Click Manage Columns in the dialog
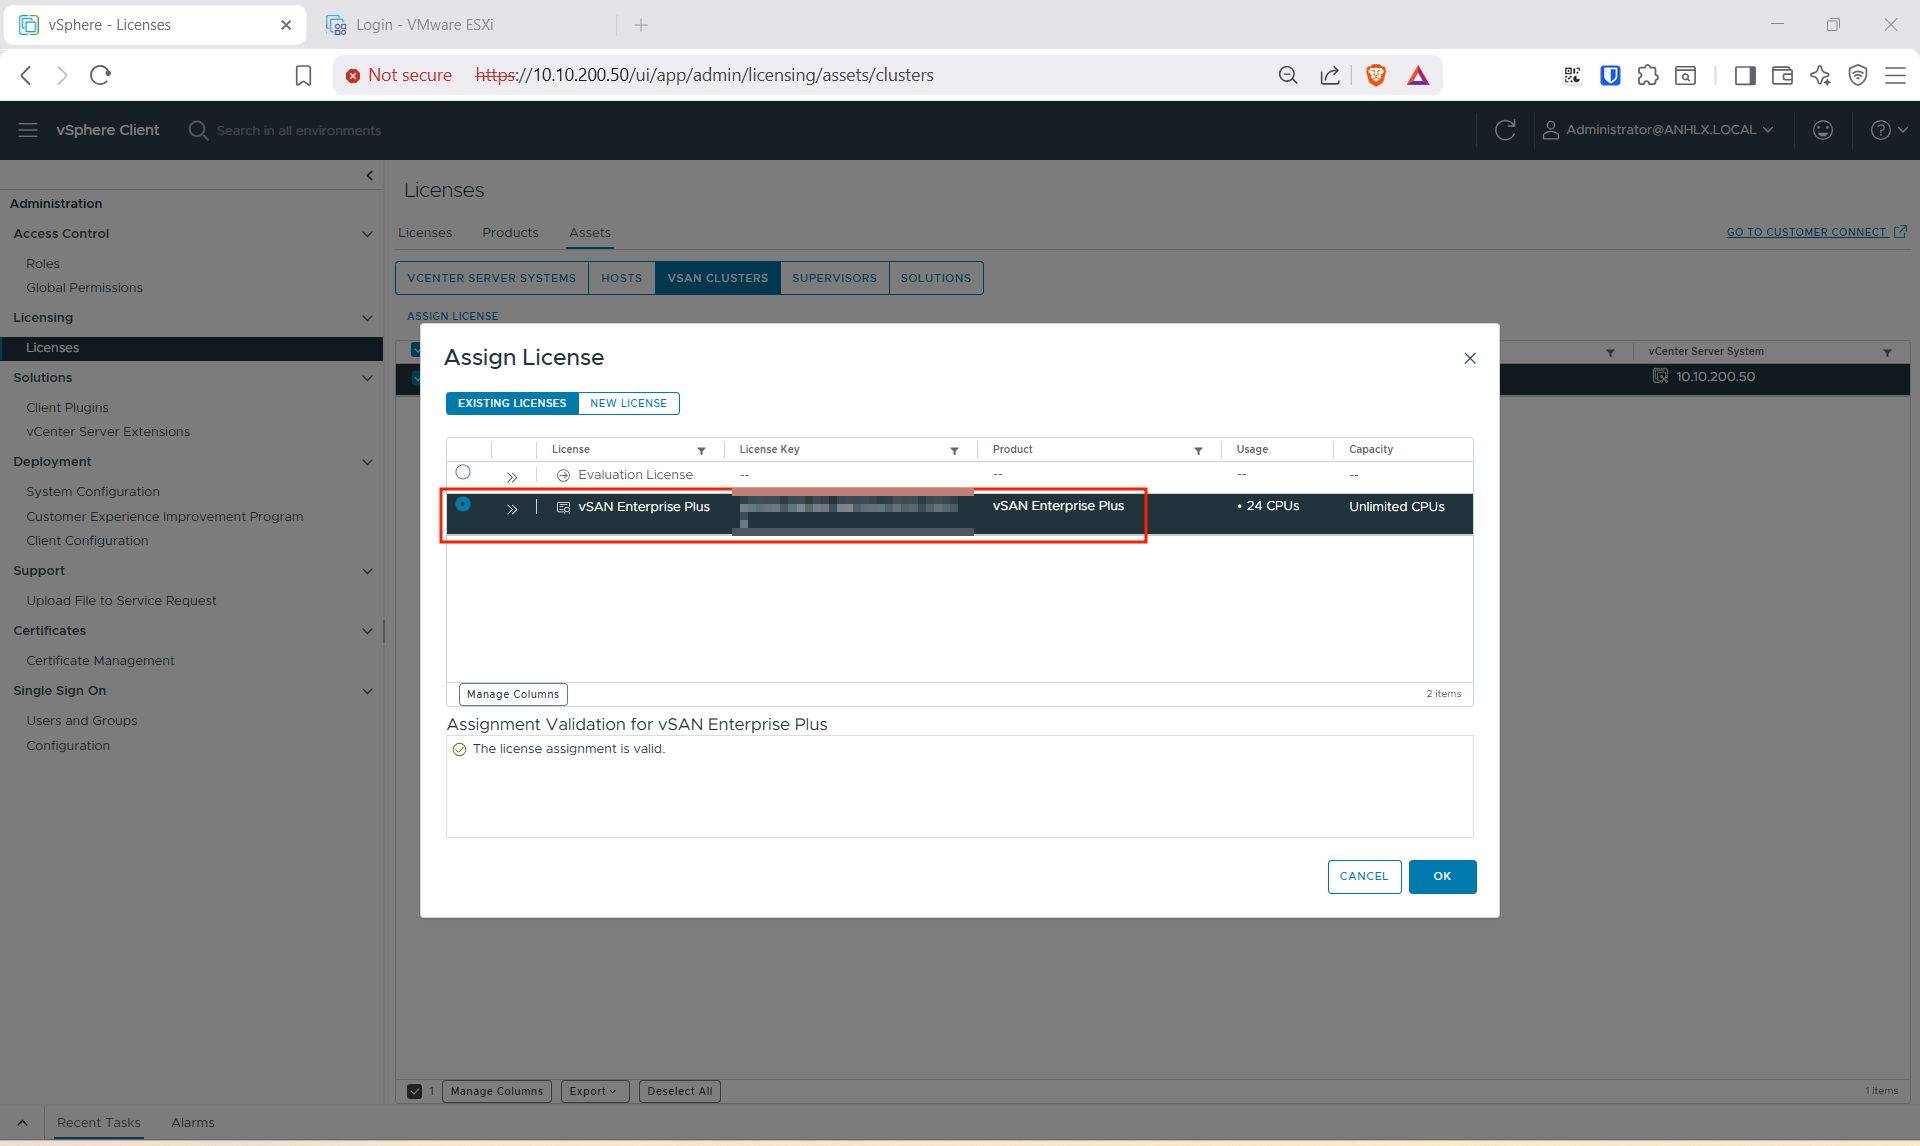The width and height of the screenshot is (1920, 1146). pyautogui.click(x=513, y=694)
